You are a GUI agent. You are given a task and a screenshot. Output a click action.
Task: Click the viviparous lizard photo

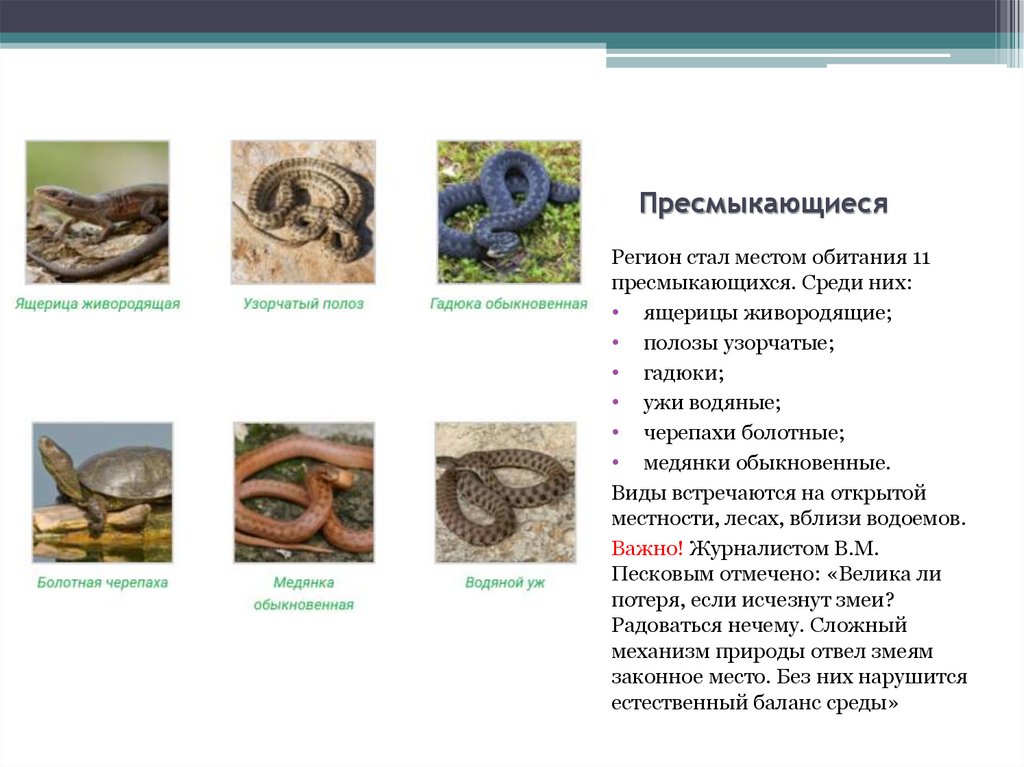coord(97,212)
